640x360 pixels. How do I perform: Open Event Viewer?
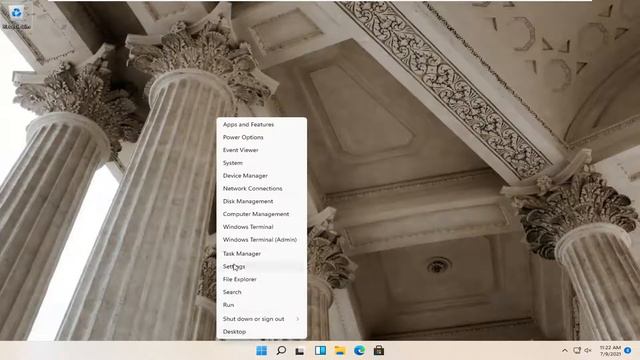(x=262, y=150)
